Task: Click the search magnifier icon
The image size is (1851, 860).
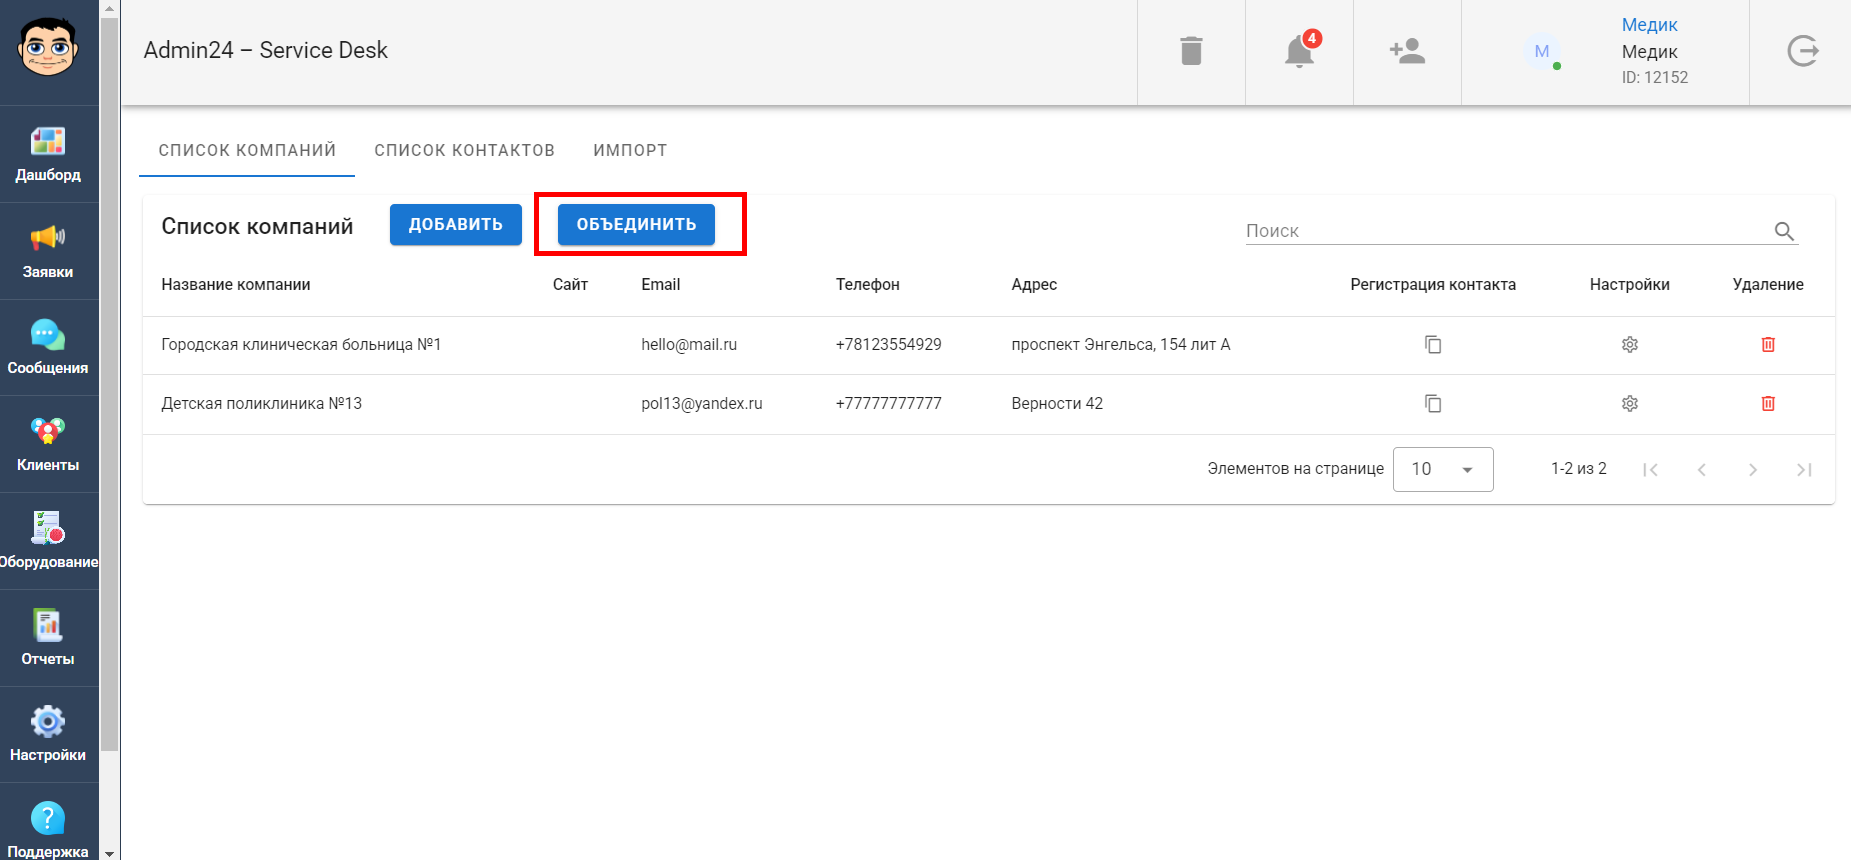Action: (1784, 231)
